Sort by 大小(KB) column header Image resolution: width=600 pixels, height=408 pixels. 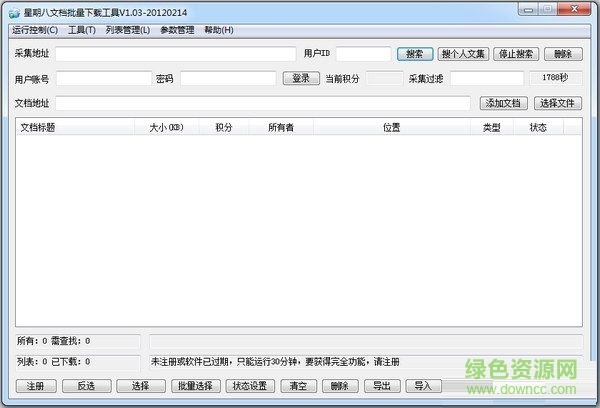pos(167,127)
